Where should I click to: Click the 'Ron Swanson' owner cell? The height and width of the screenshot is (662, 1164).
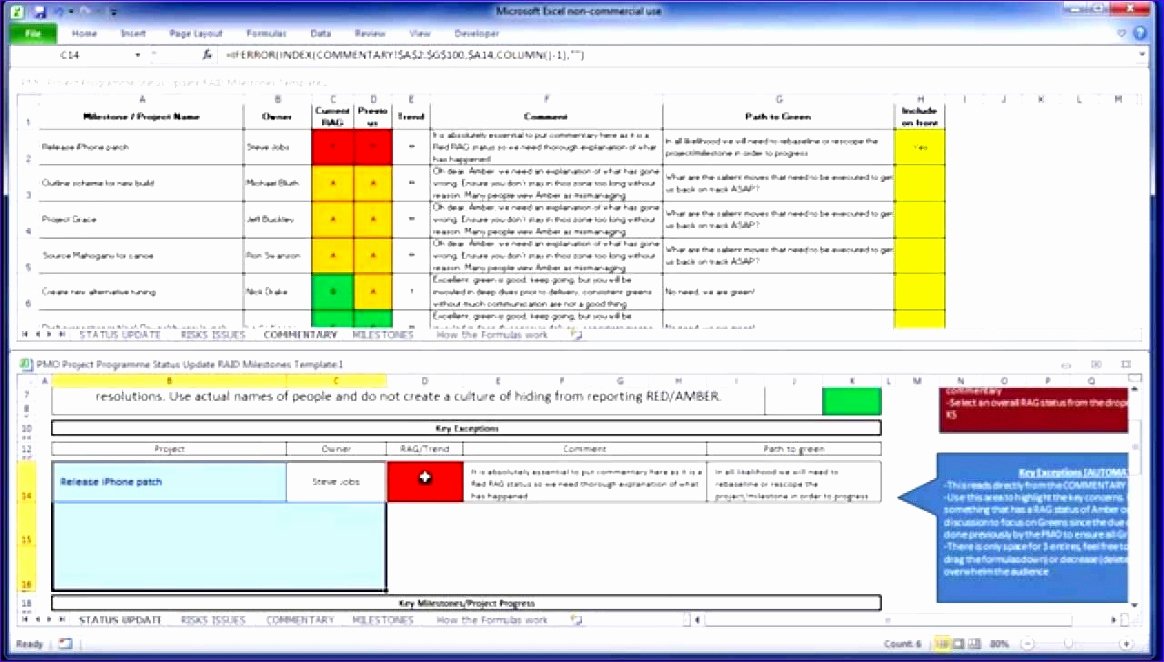click(x=277, y=255)
